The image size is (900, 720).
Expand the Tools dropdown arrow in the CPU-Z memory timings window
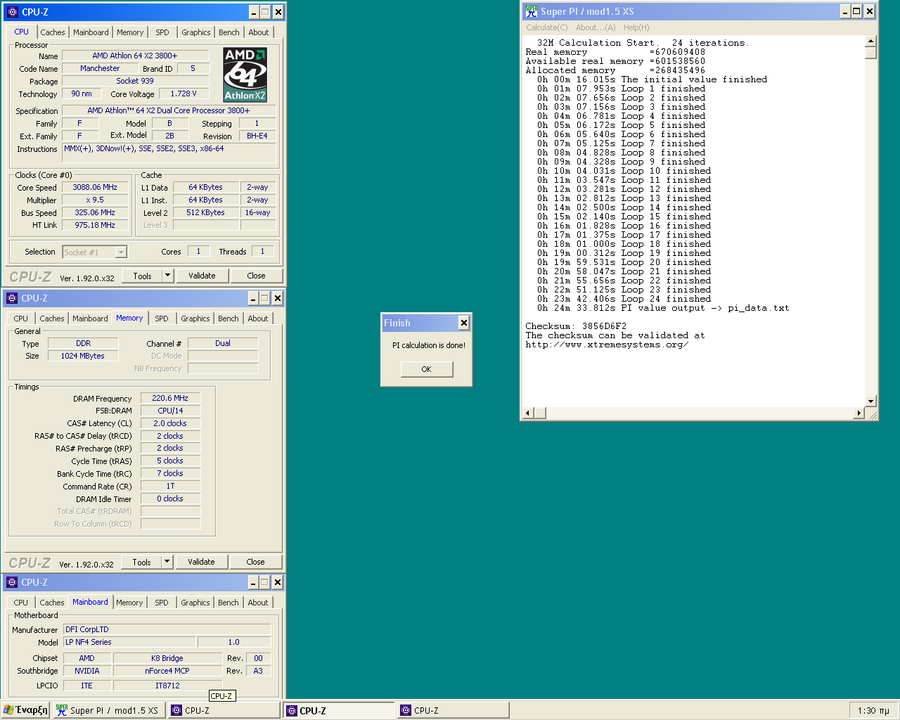tap(167, 563)
